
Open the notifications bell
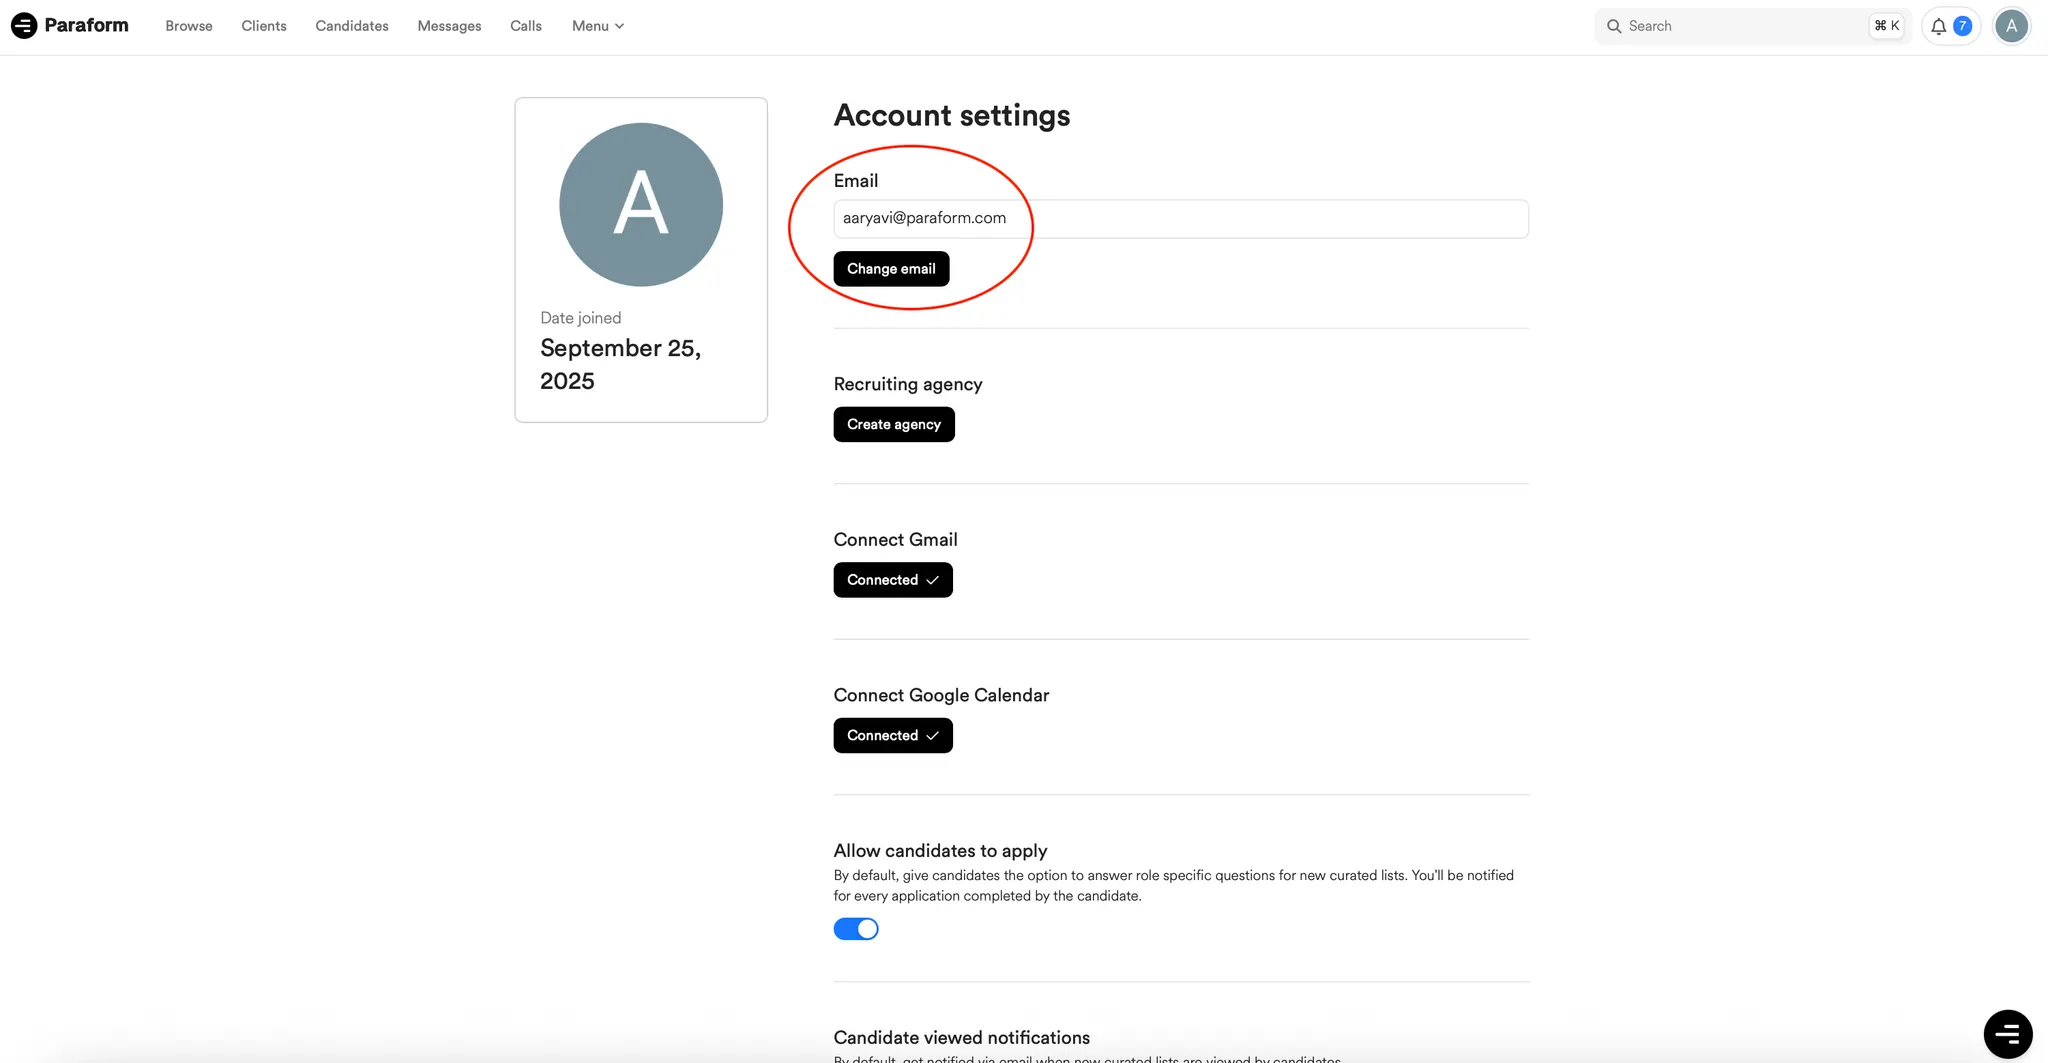[1950, 26]
